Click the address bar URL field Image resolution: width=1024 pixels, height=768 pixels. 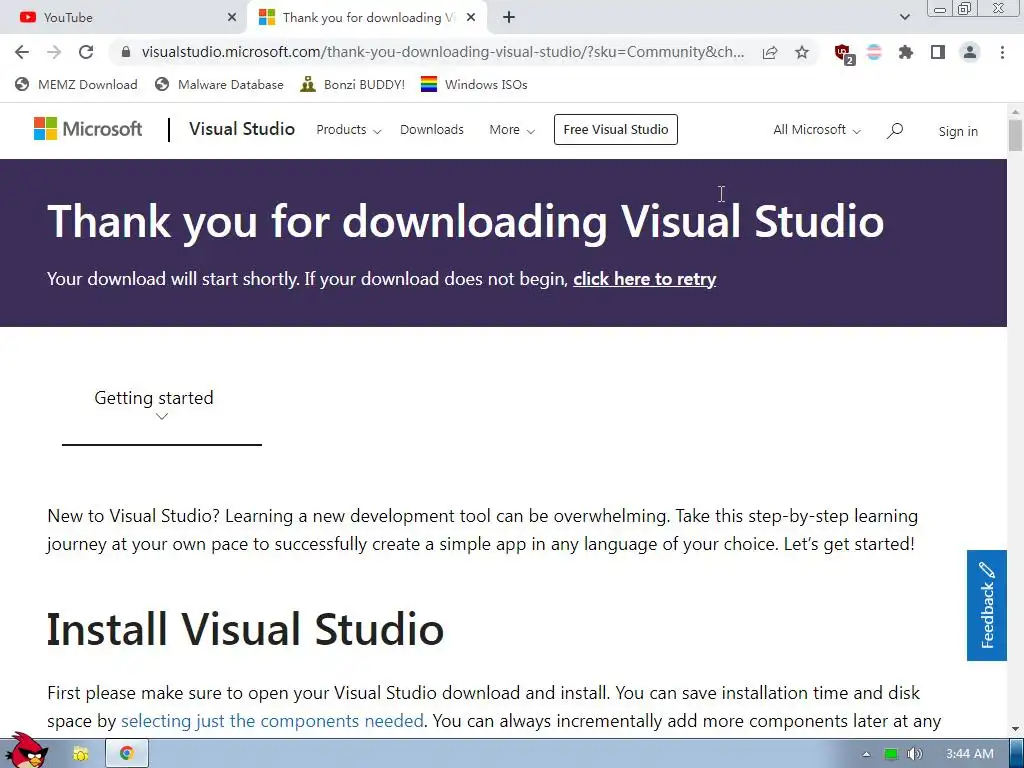tap(443, 52)
